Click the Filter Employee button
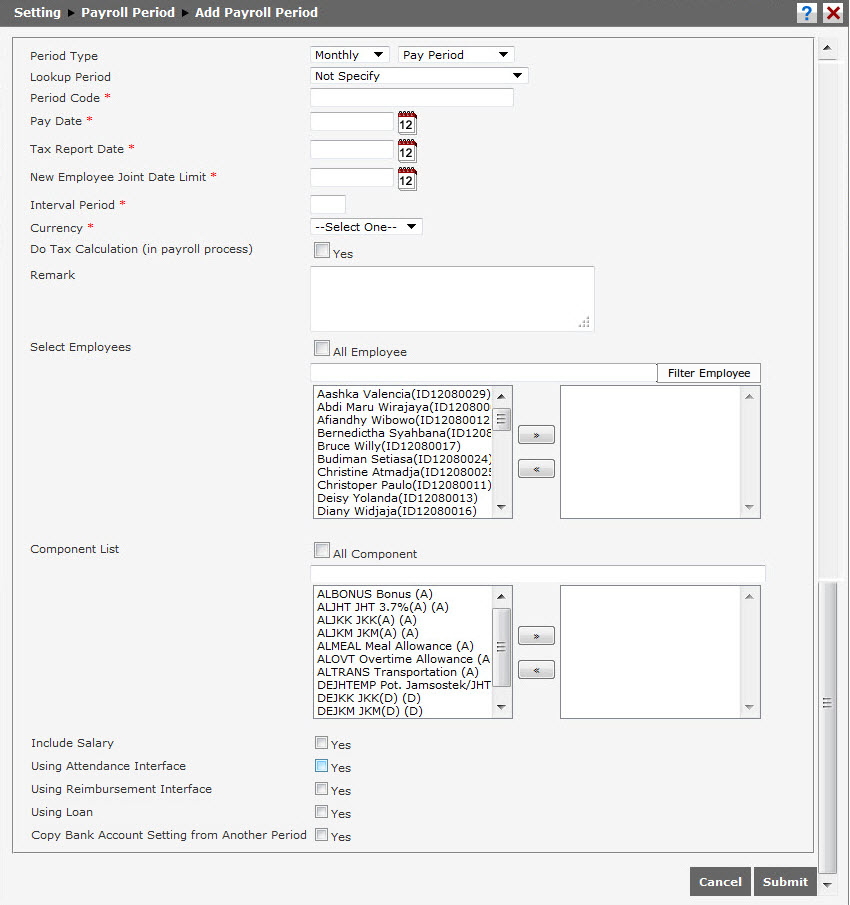The width and height of the screenshot is (850, 905). point(709,372)
